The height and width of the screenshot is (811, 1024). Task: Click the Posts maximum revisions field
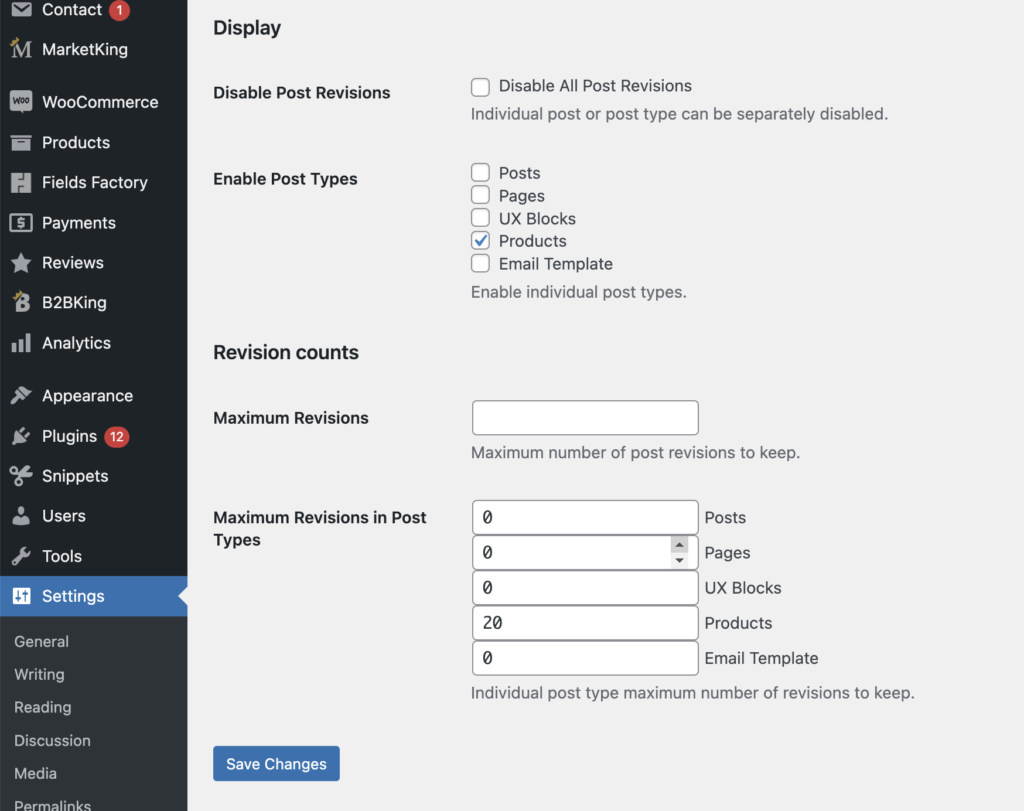click(x=585, y=517)
